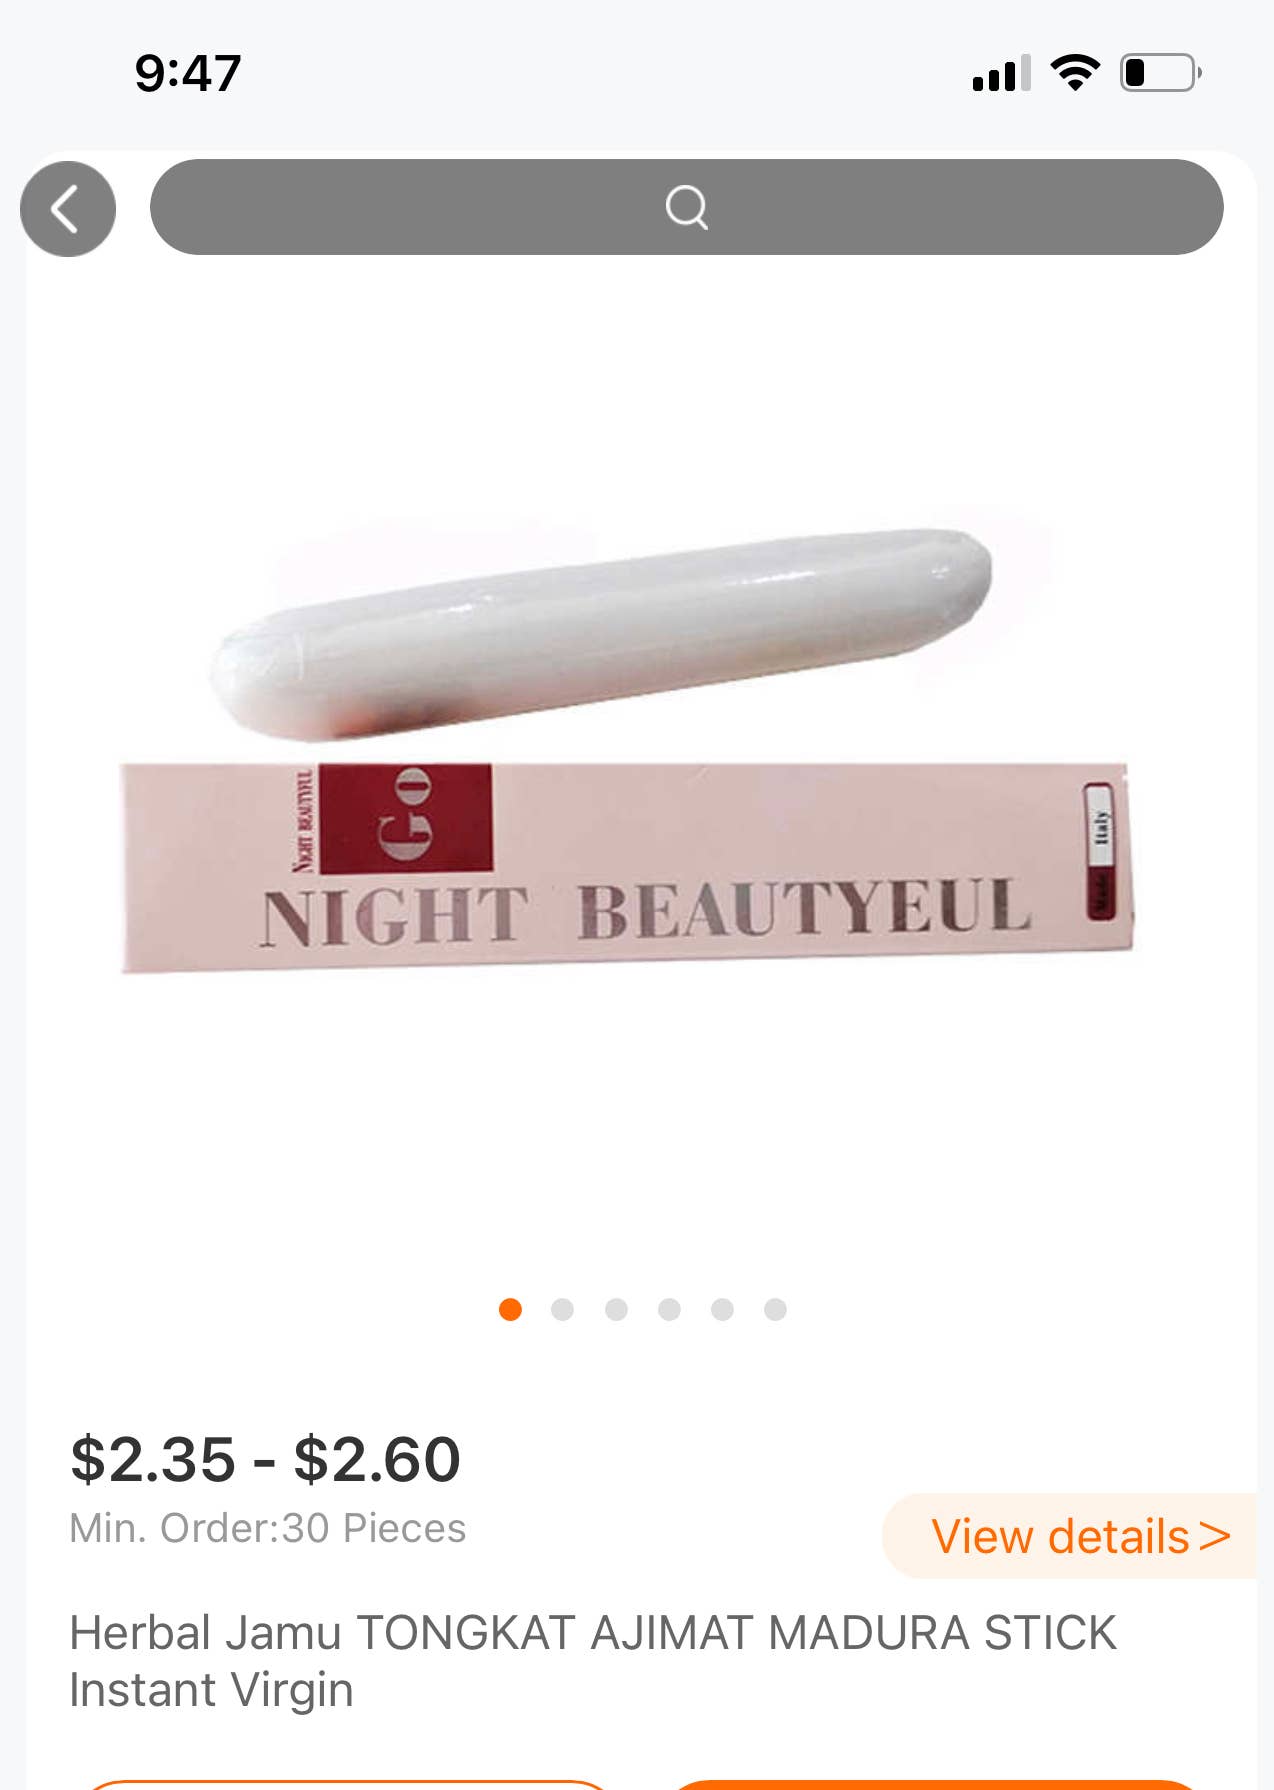Tap the 9:47 clock in status bar
This screenshot has width=1274, height=1790.
click(188, 73)
